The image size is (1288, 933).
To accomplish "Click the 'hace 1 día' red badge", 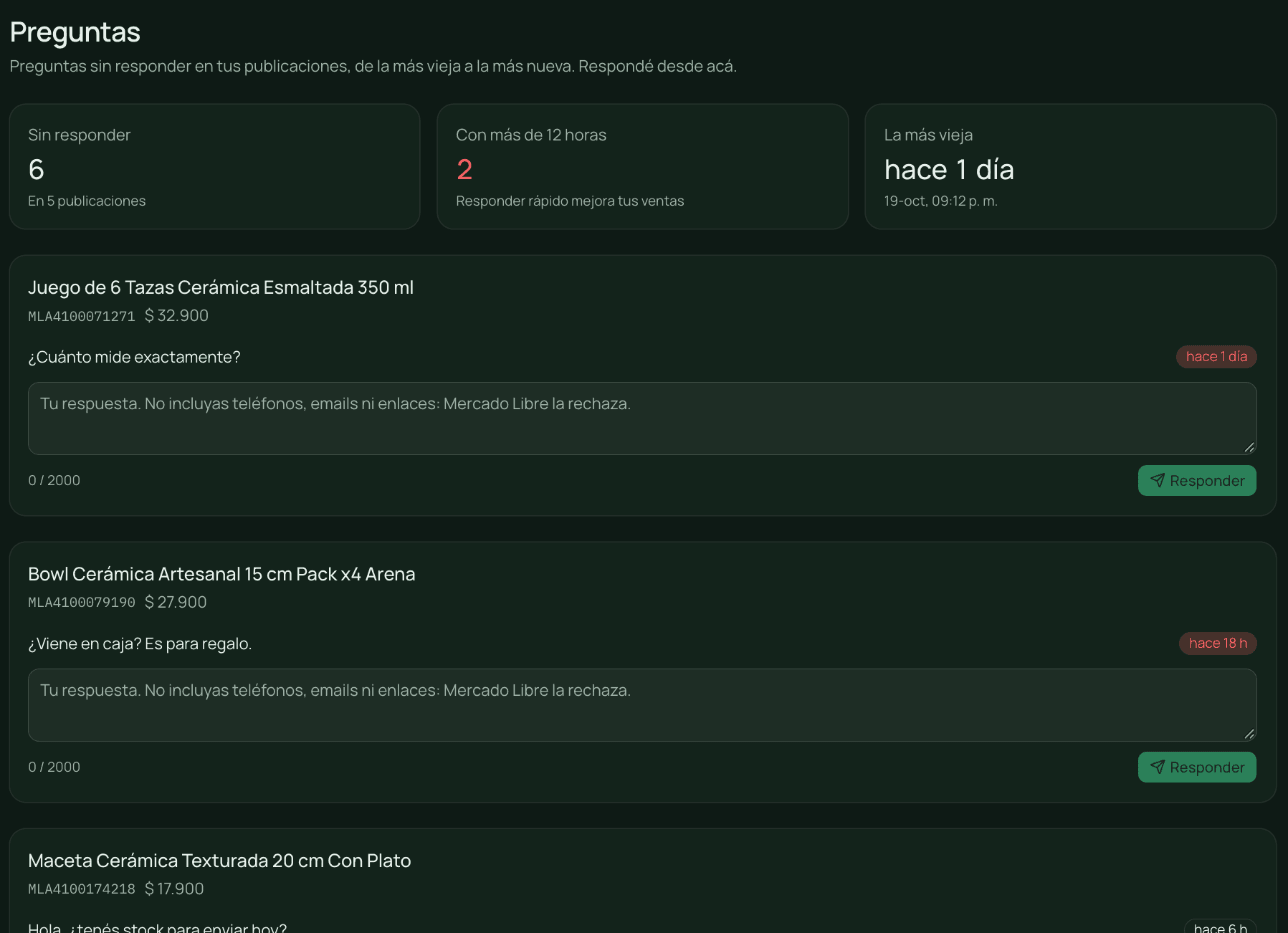I will point(1216,357).
